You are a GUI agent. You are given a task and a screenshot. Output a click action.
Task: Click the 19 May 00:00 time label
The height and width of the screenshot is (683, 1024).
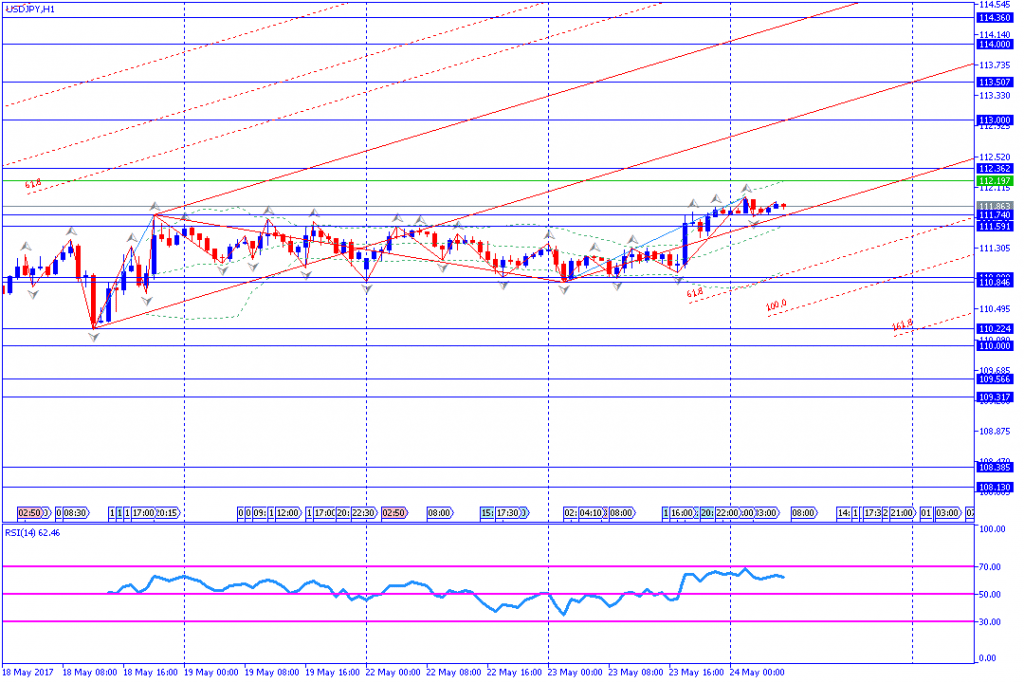(x=211, y=673)
